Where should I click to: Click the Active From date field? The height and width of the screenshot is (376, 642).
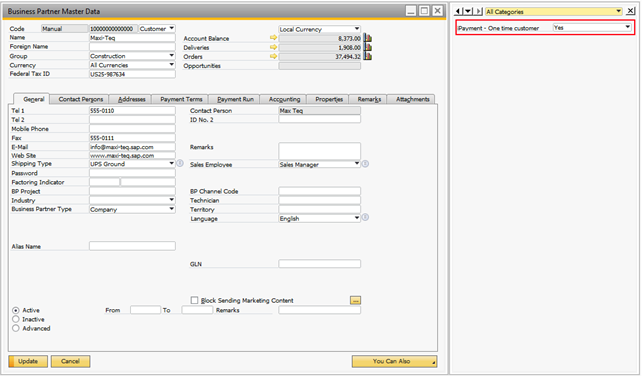pos(145,310)
